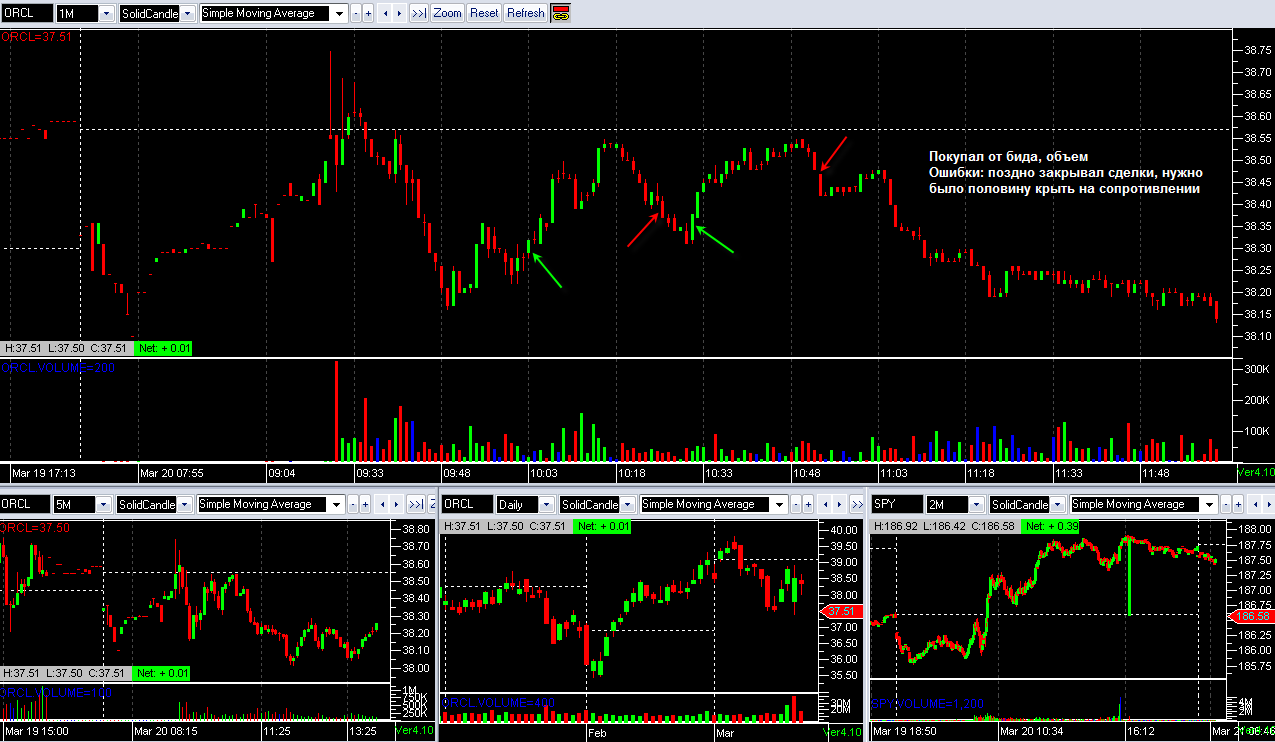Click the Zoom button
Screen dimensions: 1275x742
pos(447,13)
